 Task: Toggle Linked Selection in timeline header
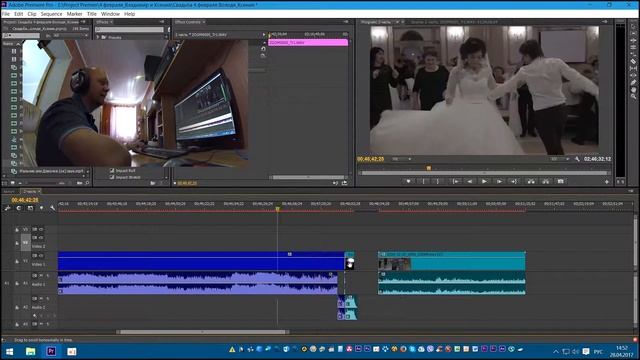click(x=30, y=208)
